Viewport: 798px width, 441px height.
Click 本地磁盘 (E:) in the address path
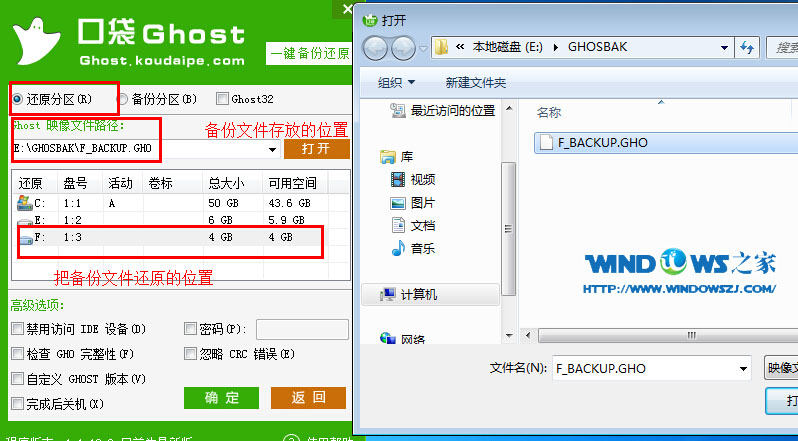[507, 47]
